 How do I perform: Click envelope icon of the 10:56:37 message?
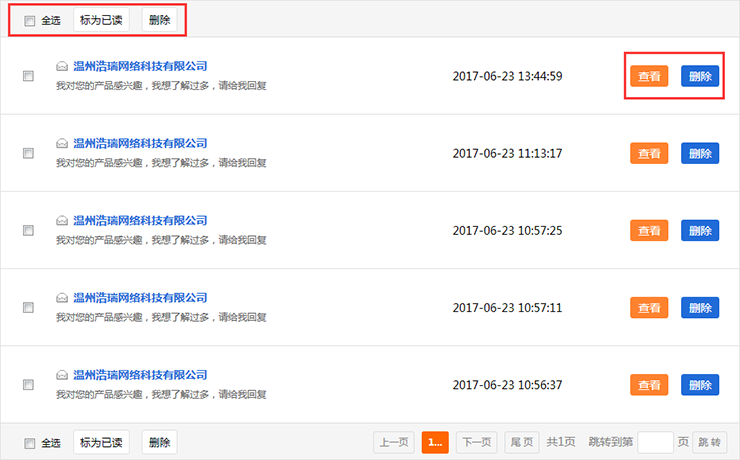tap(62, 375)
